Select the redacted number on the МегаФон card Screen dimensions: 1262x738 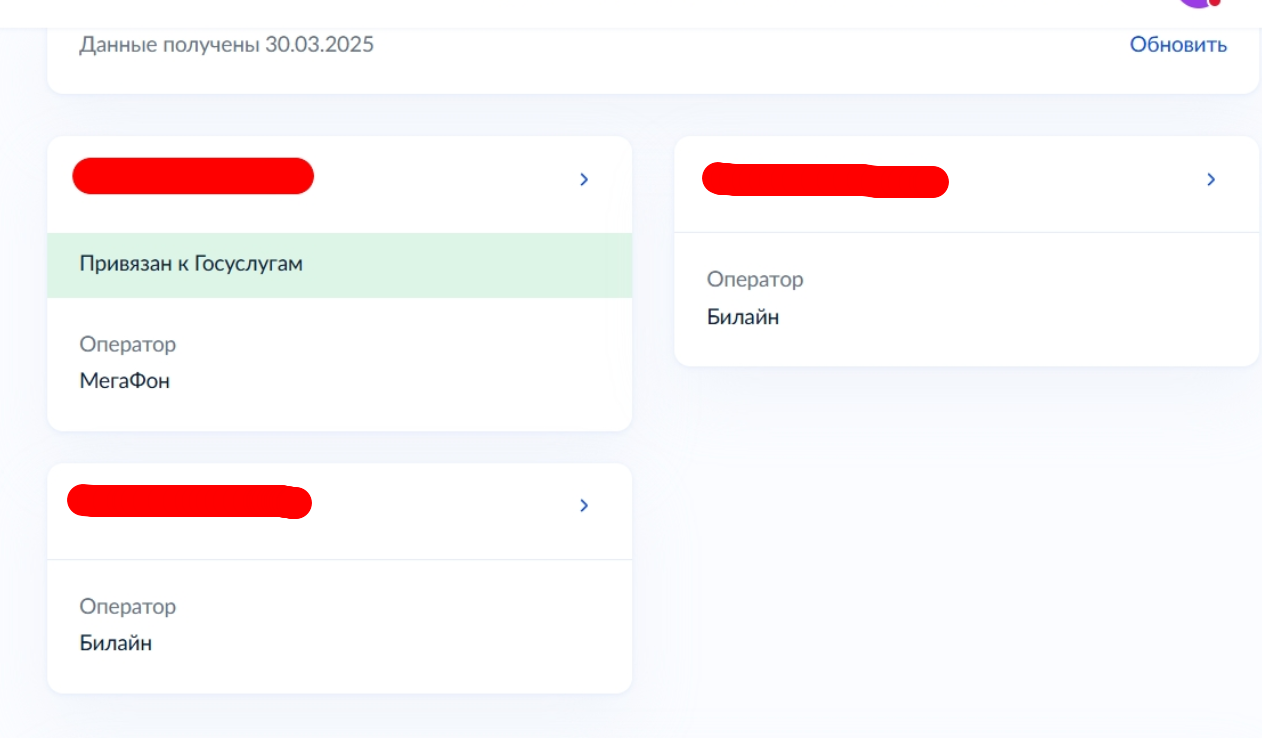pos(193,176)
